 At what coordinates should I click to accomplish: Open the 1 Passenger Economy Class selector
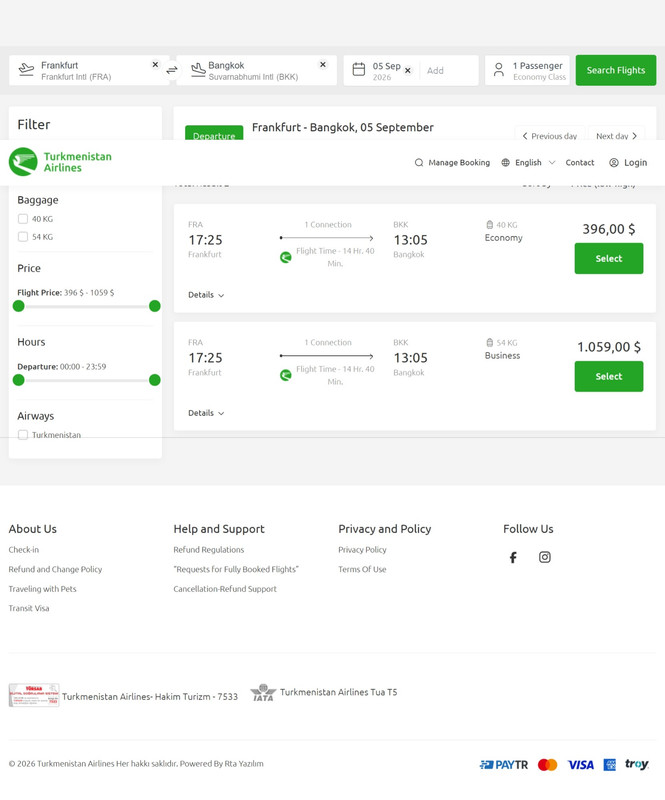pyautogui.click(x=527, y=70)
